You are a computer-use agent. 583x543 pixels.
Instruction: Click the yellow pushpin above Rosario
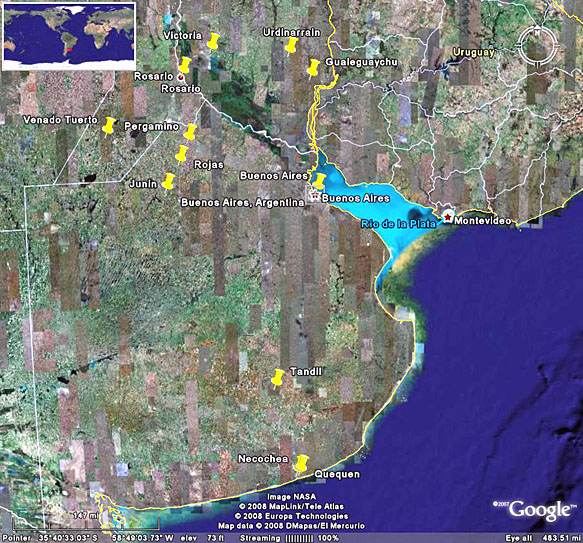click(185, 65)
